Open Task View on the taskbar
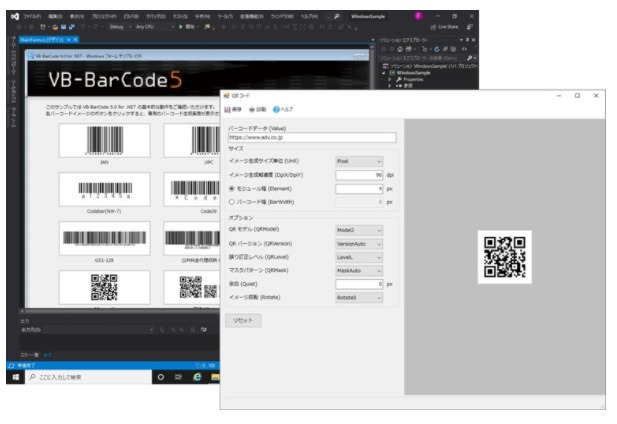The width and height of the screenshot is (617, 424). click(x=178, y=377)
